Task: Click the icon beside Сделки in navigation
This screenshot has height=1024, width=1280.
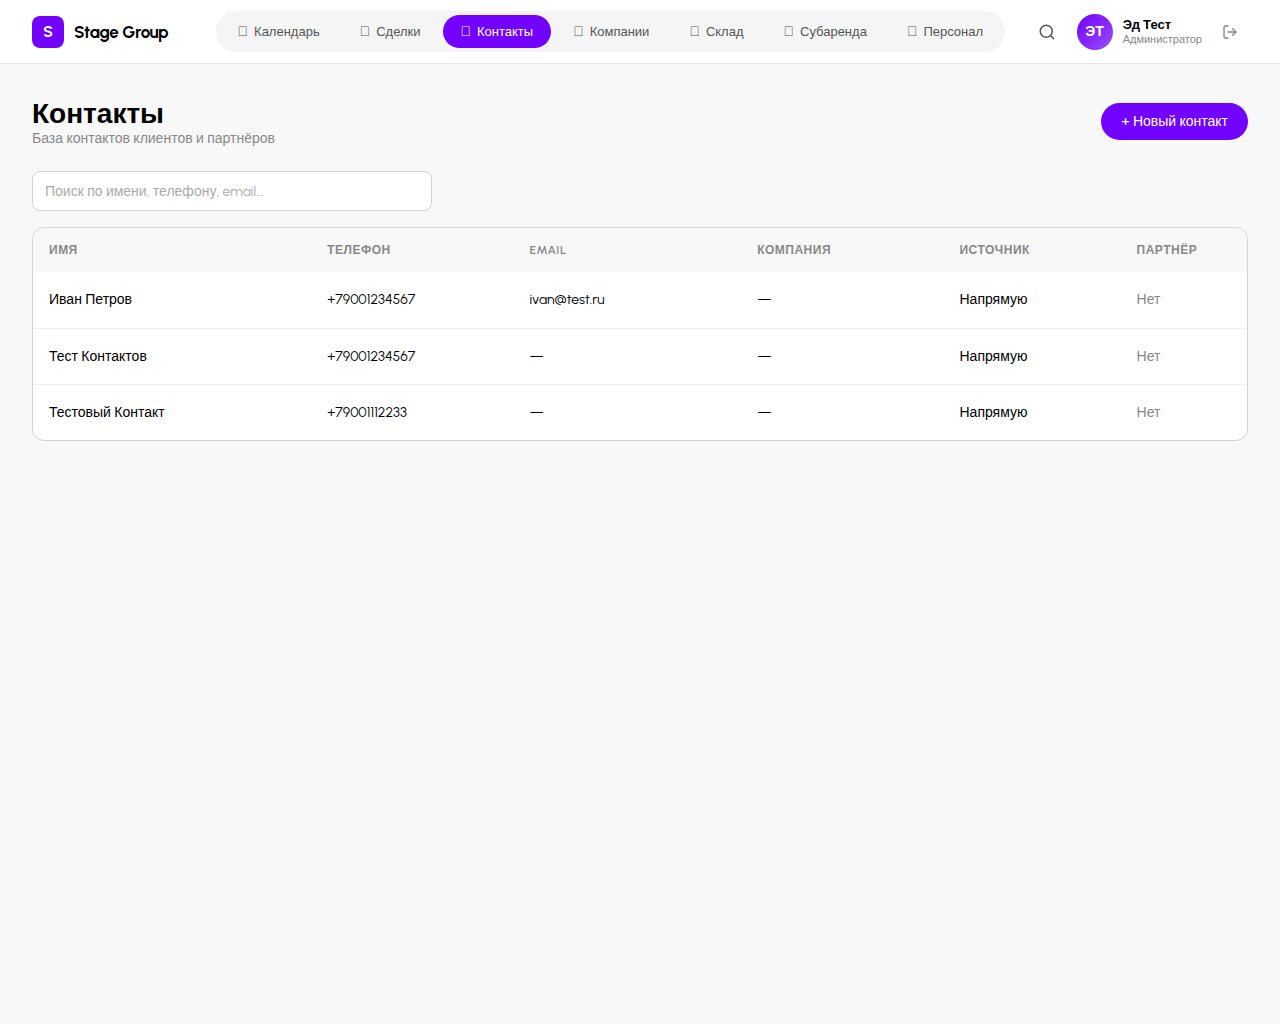Action: tap(364, 31)
